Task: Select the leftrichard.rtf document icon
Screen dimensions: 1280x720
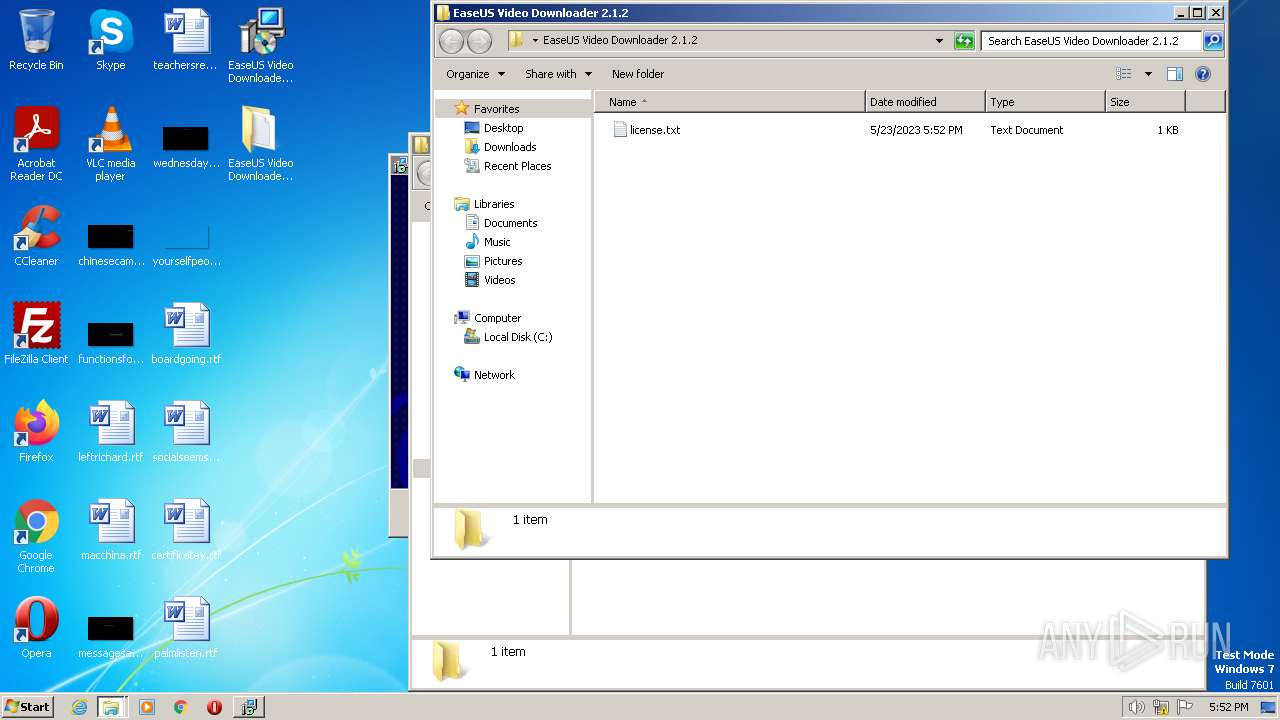Action: (110, 432)
